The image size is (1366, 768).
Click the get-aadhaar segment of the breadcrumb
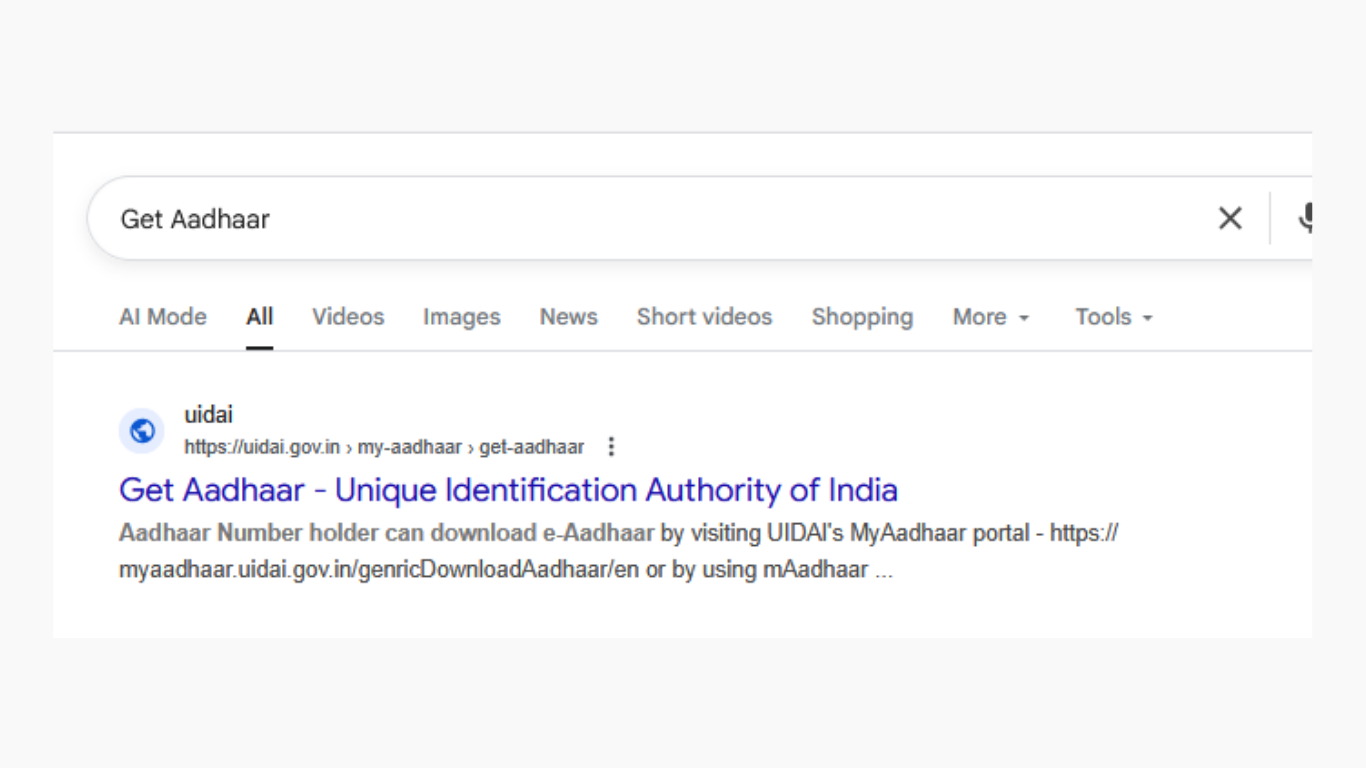click(x=531, y=447)
